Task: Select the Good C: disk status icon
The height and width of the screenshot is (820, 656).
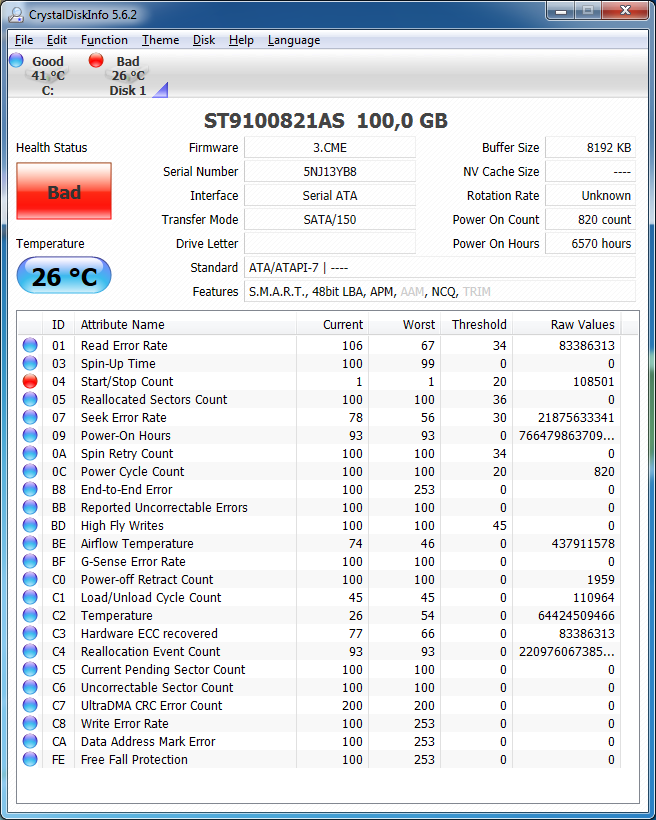Action: (x=16, y=60)
